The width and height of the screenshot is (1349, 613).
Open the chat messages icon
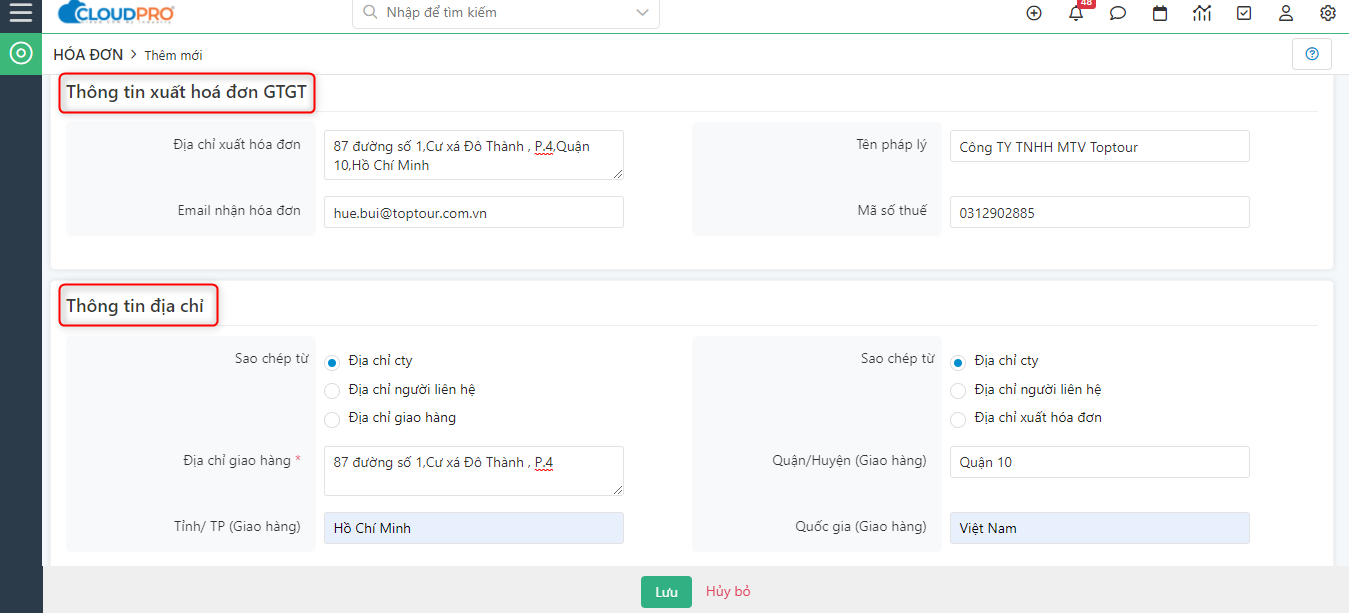click(x=1118, y=13)
